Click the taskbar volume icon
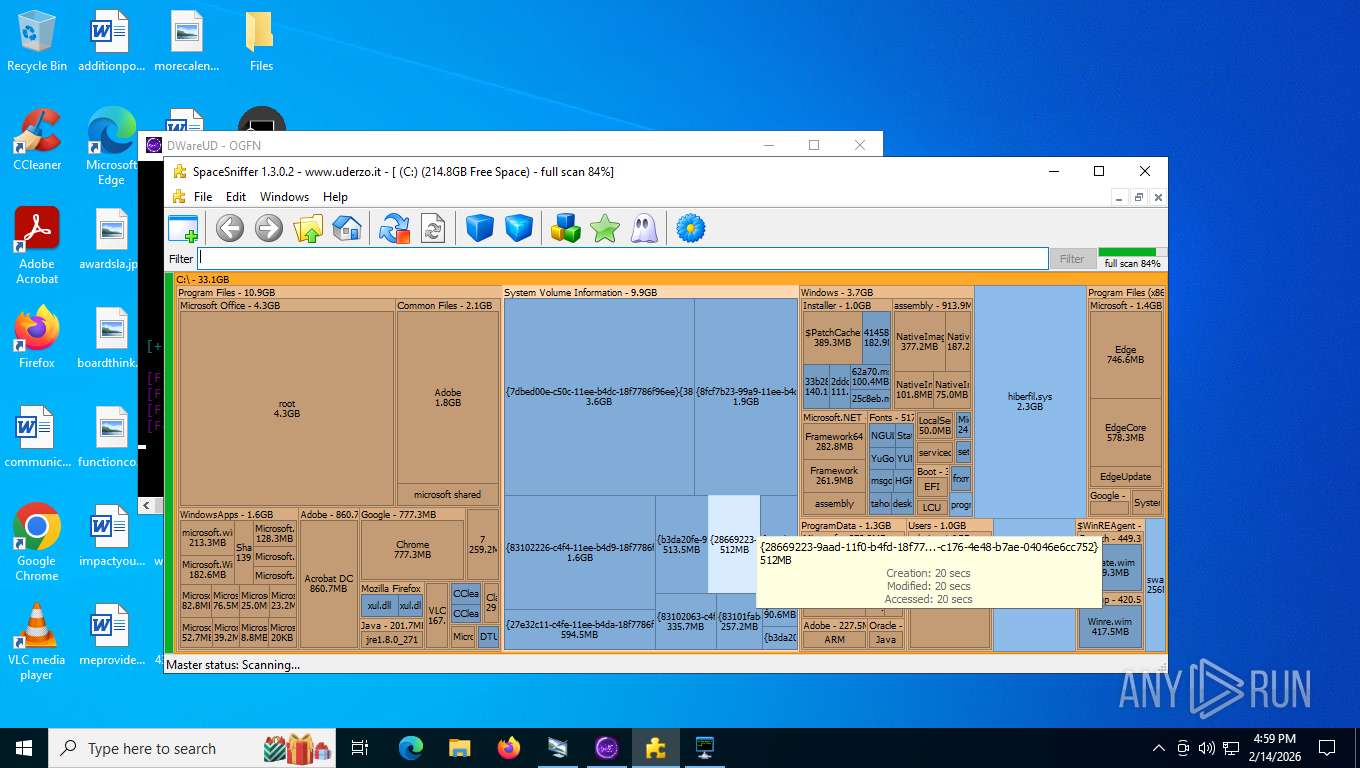The height and width of the screenshot is (768, 1360). coord(1206,748)
